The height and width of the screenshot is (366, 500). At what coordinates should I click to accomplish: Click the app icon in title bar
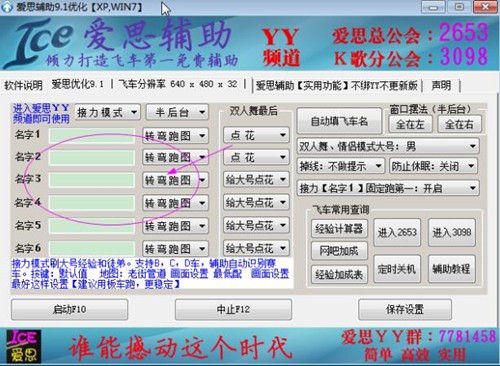(x=7, y=7)
